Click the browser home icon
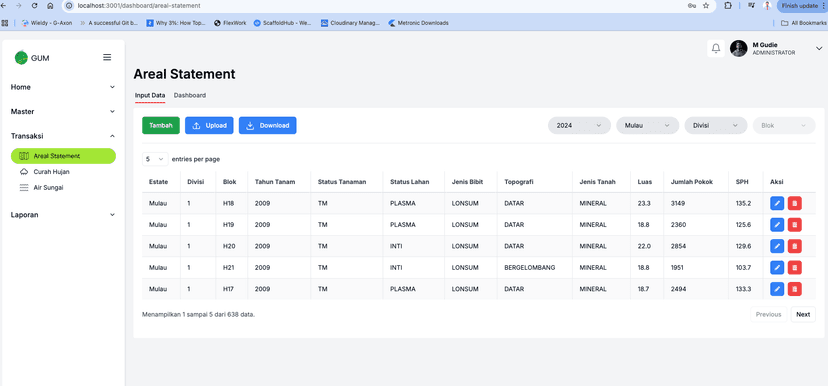 (x=50, y=5)
